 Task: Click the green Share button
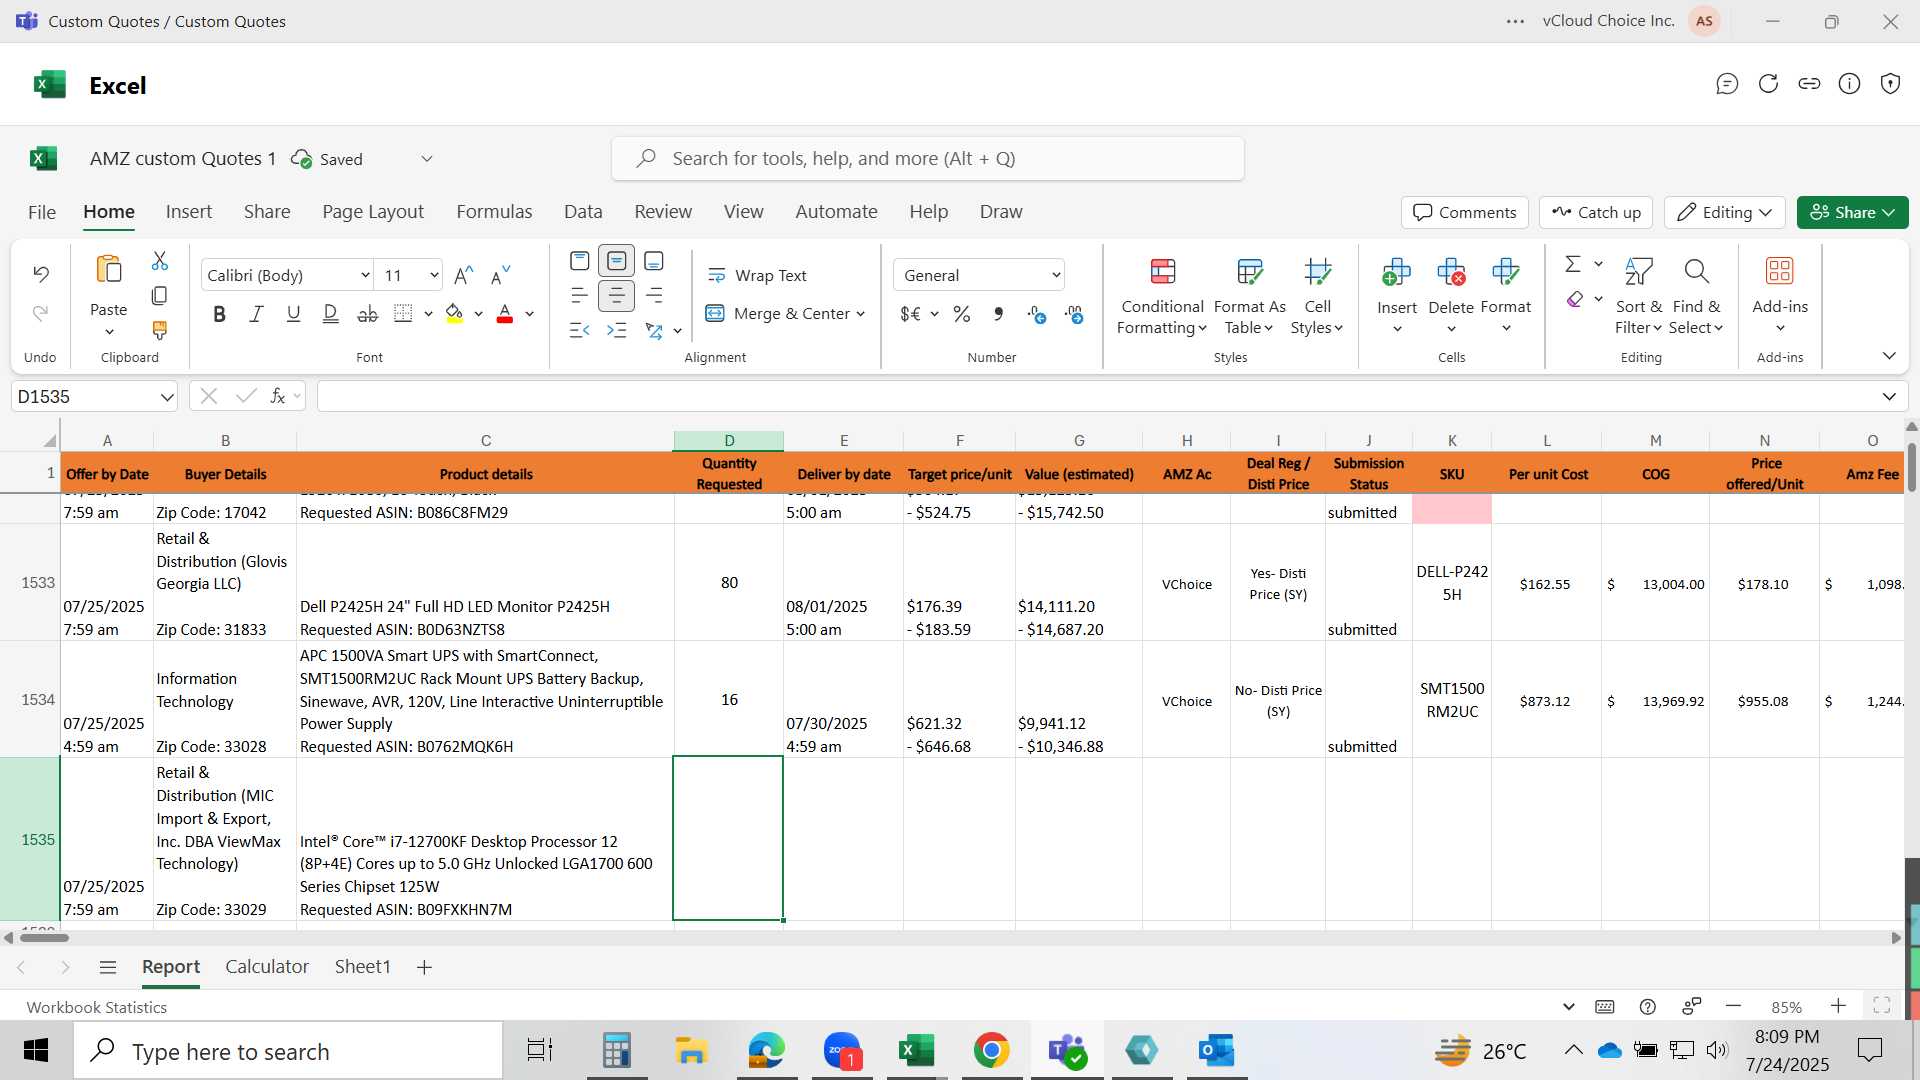click(1852, 212)
